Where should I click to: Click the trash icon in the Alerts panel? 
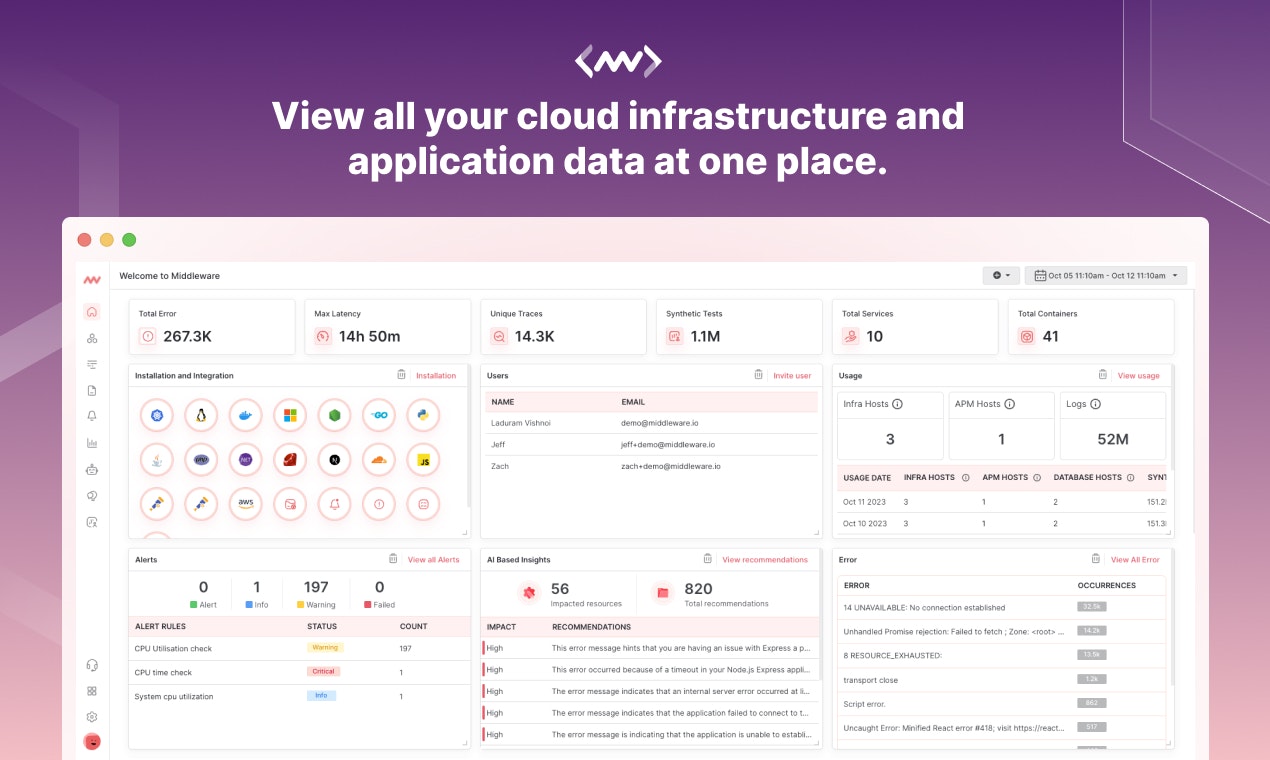tap(393, 559)
